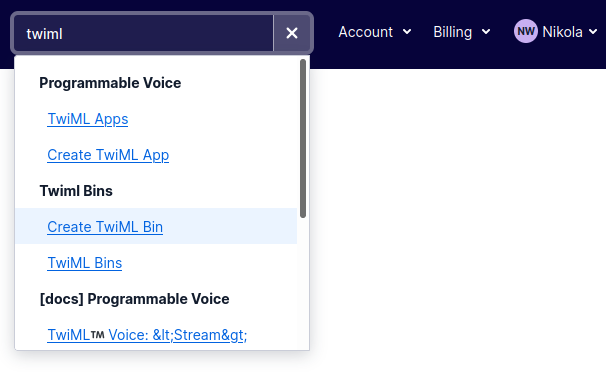
Task: Open the Billing menu label
Action: (x=453, y=32)
